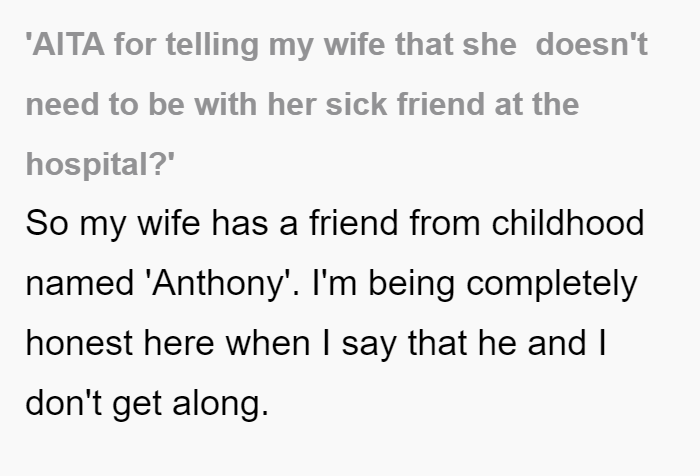Click the word 'get' on the last line
This screenshot has width=700, height=476.
pos(137,405)
